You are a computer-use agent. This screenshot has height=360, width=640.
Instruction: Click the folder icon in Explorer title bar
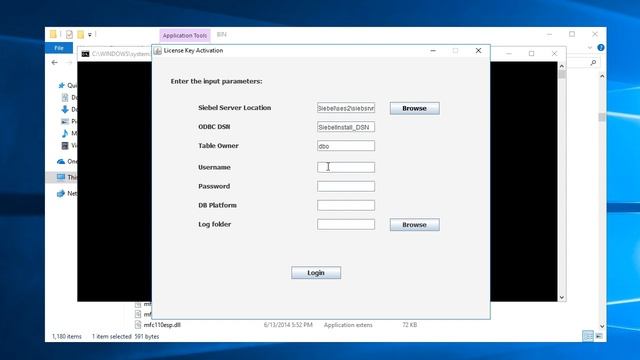(53, 34)
